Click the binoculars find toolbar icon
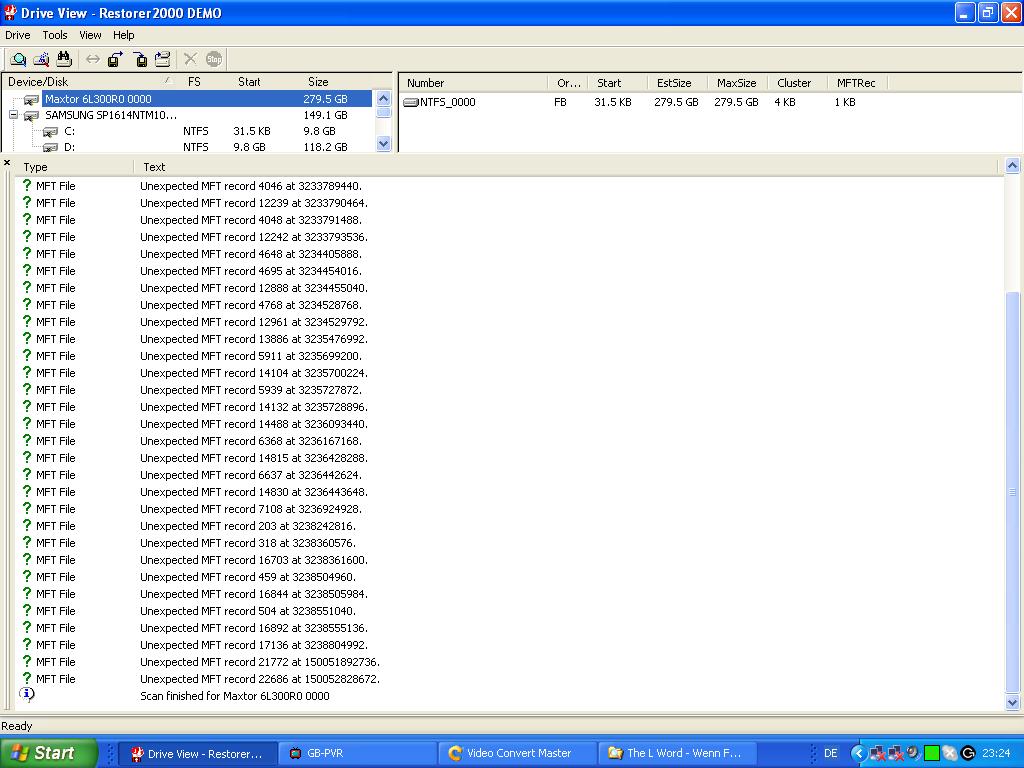Image resolution: width=1024 pixels, height=768 pixels. (63, 59)
